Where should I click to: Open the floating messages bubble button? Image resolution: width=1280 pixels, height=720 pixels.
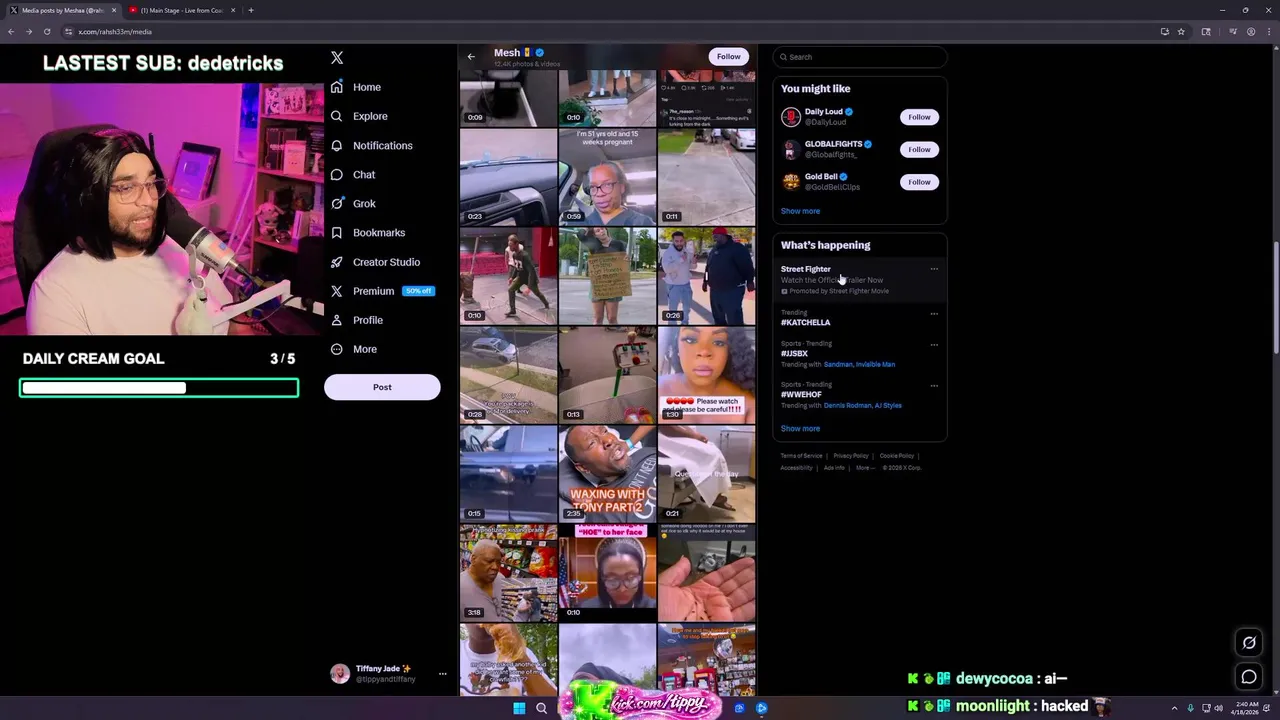[x=1249, y=677]
